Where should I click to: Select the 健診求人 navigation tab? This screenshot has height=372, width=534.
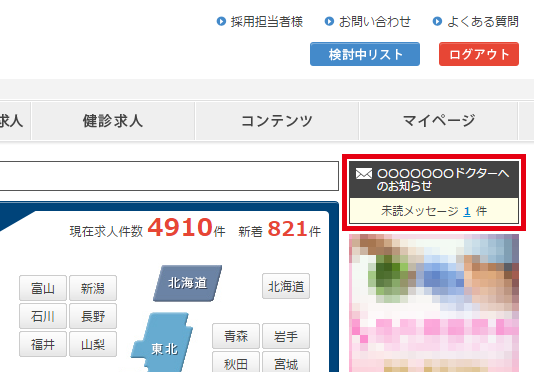coord(113,121)
